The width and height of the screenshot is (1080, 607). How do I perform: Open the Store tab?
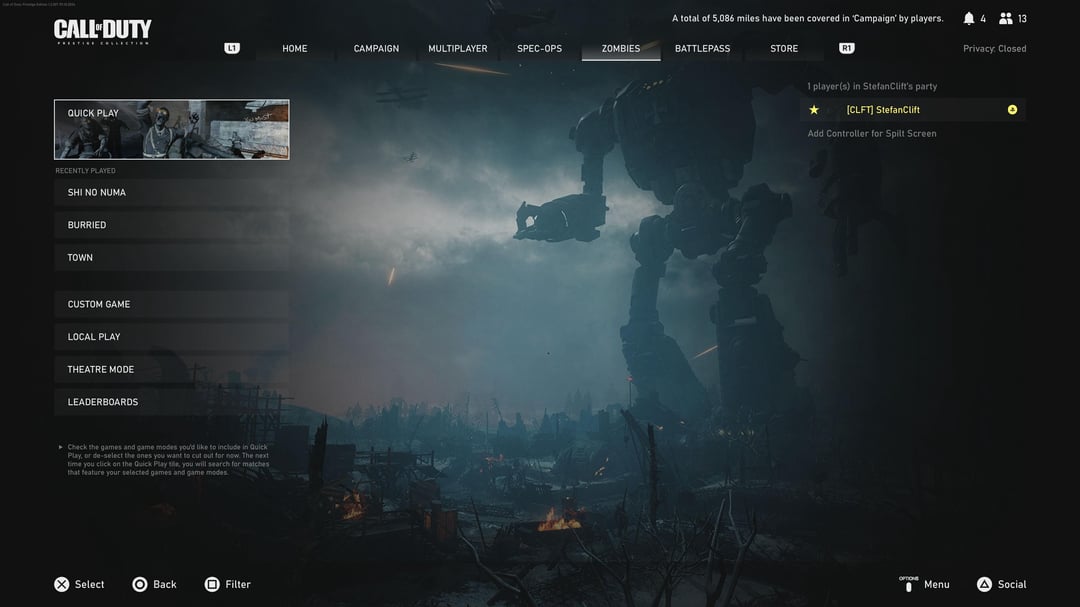click(784, 48)
